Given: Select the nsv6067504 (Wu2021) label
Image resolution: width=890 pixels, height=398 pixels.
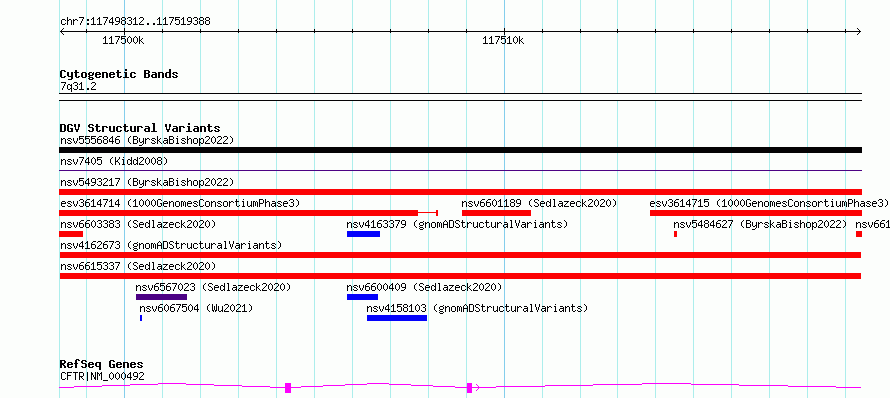Looking at the screenshot, I should (x=196, y=308).
